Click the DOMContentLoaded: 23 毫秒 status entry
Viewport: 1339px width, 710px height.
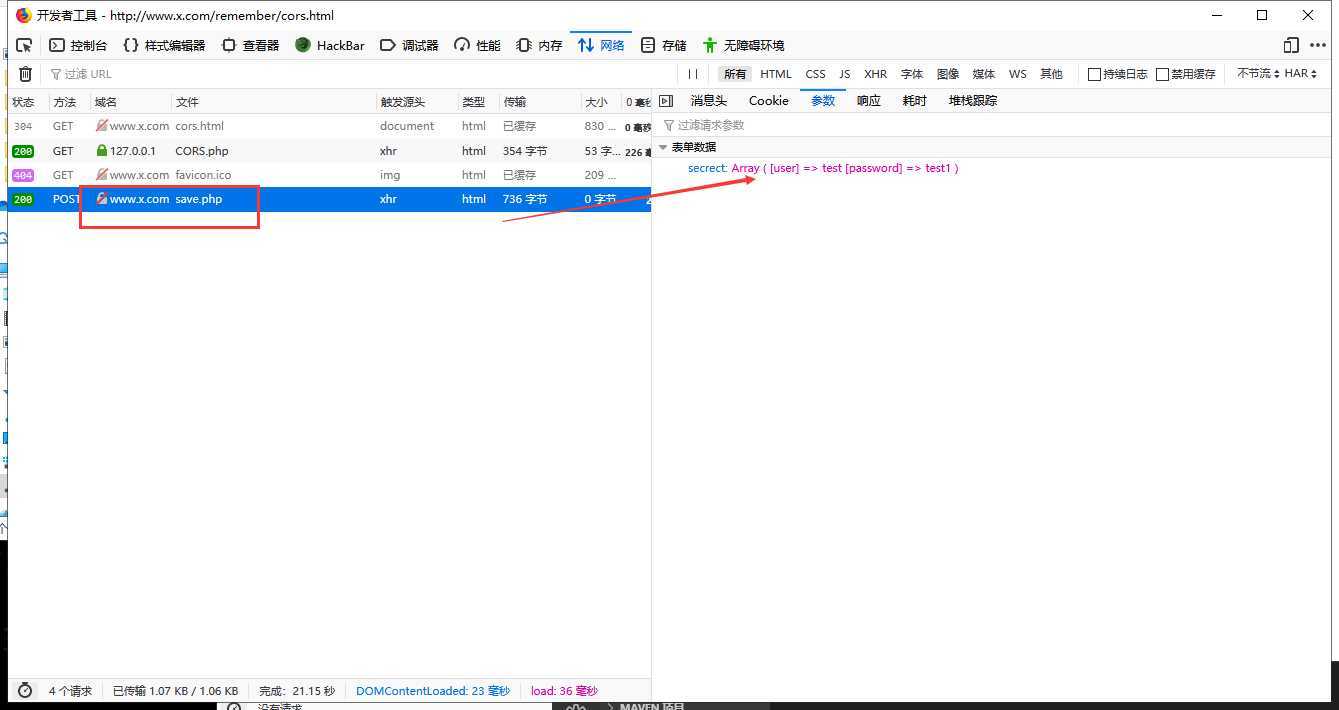click(x=433, y=691)
